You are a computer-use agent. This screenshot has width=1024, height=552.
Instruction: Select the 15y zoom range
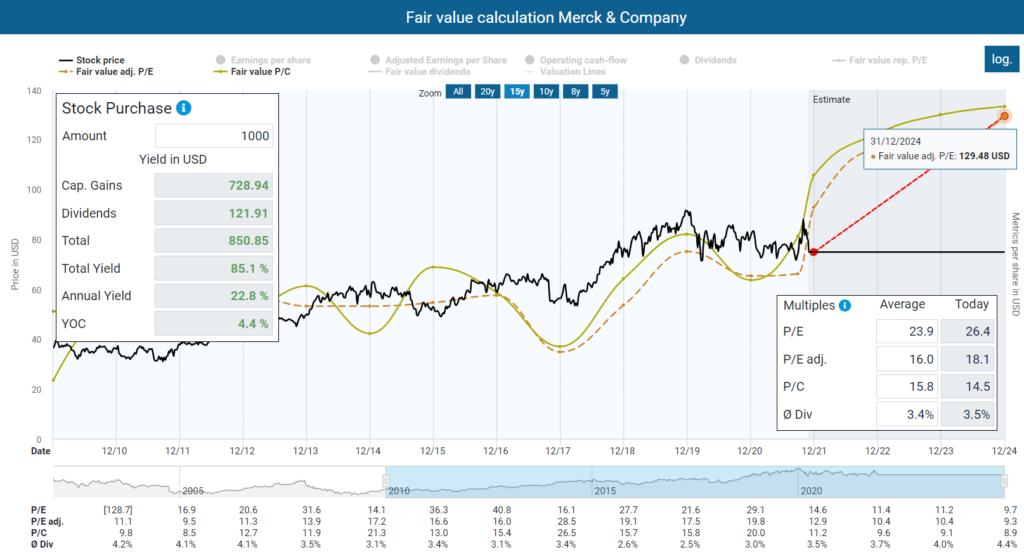[x=517, y=91]
